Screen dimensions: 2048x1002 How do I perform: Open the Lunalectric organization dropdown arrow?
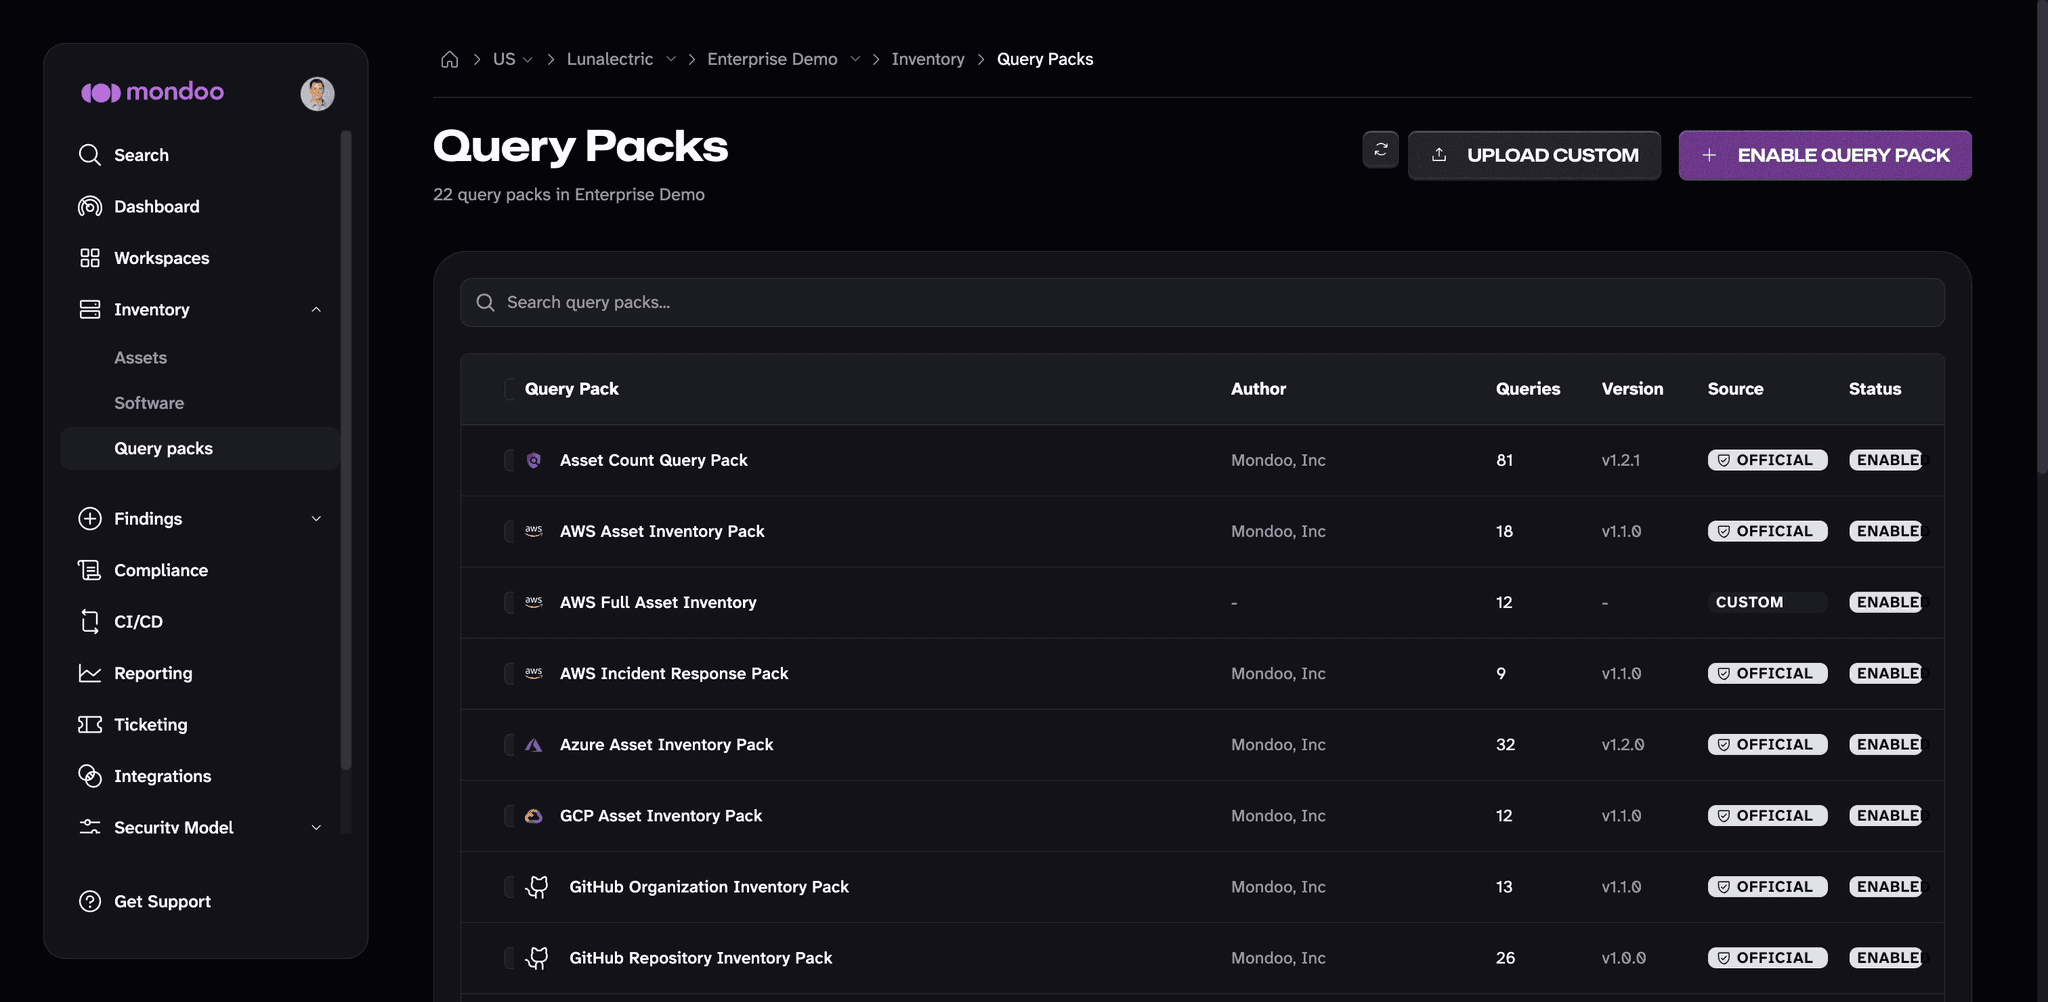[671, 59]
